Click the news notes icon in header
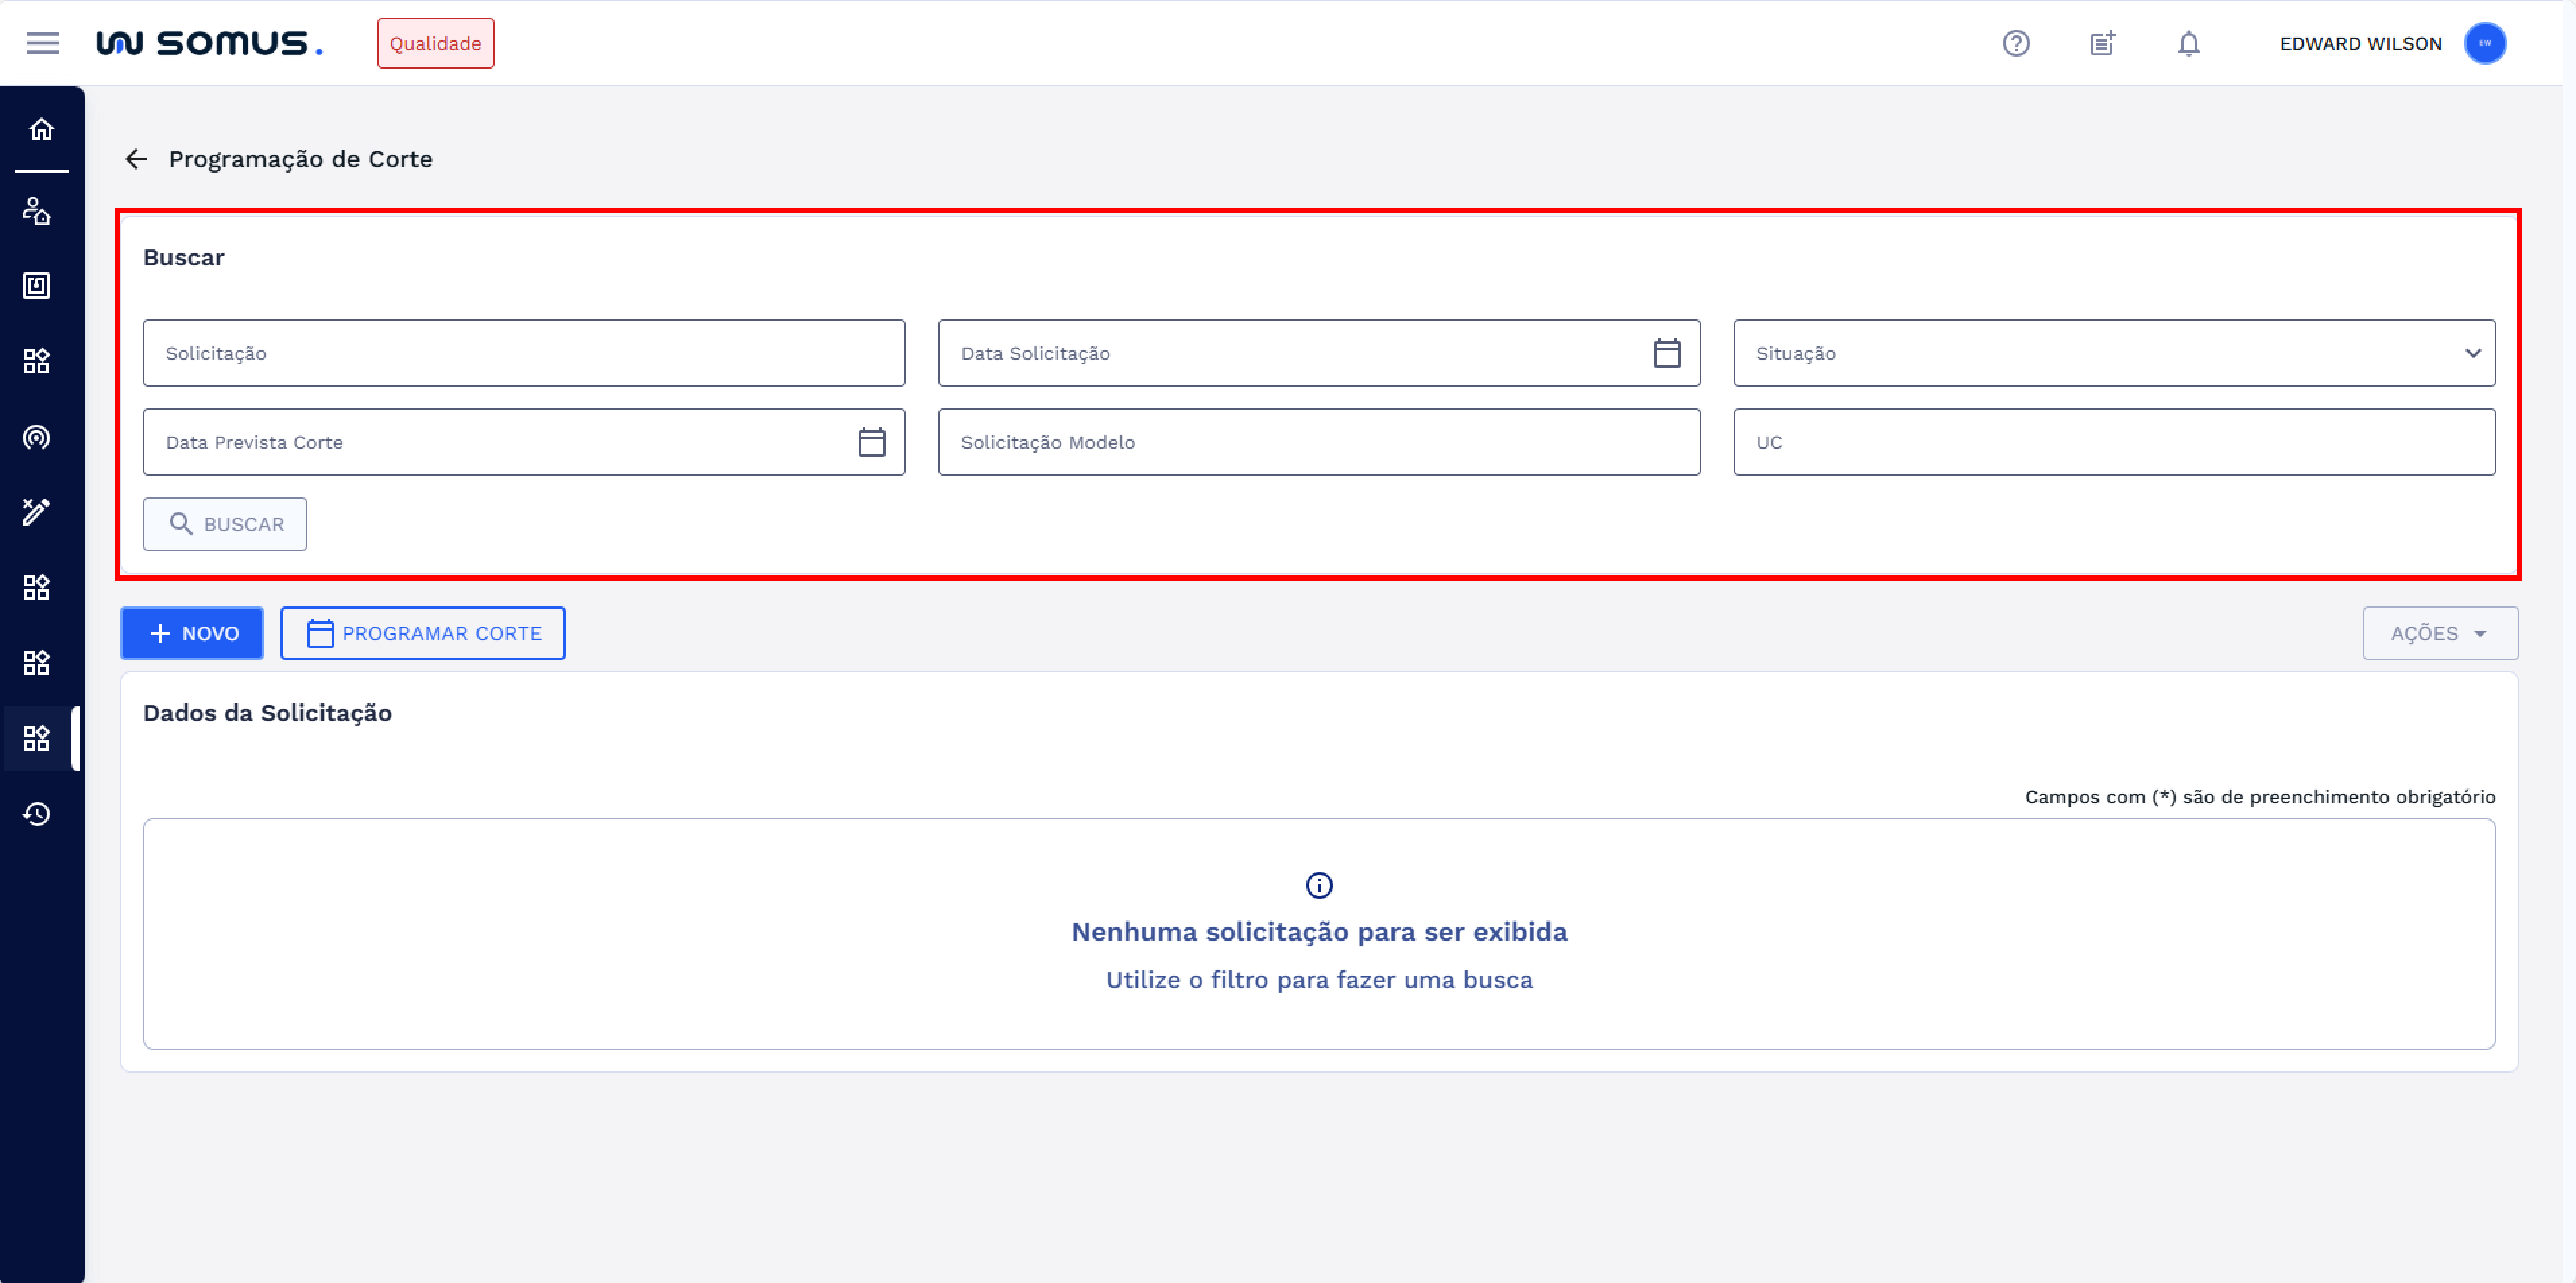The image size is (2576, 1283). coord(2102,43)
